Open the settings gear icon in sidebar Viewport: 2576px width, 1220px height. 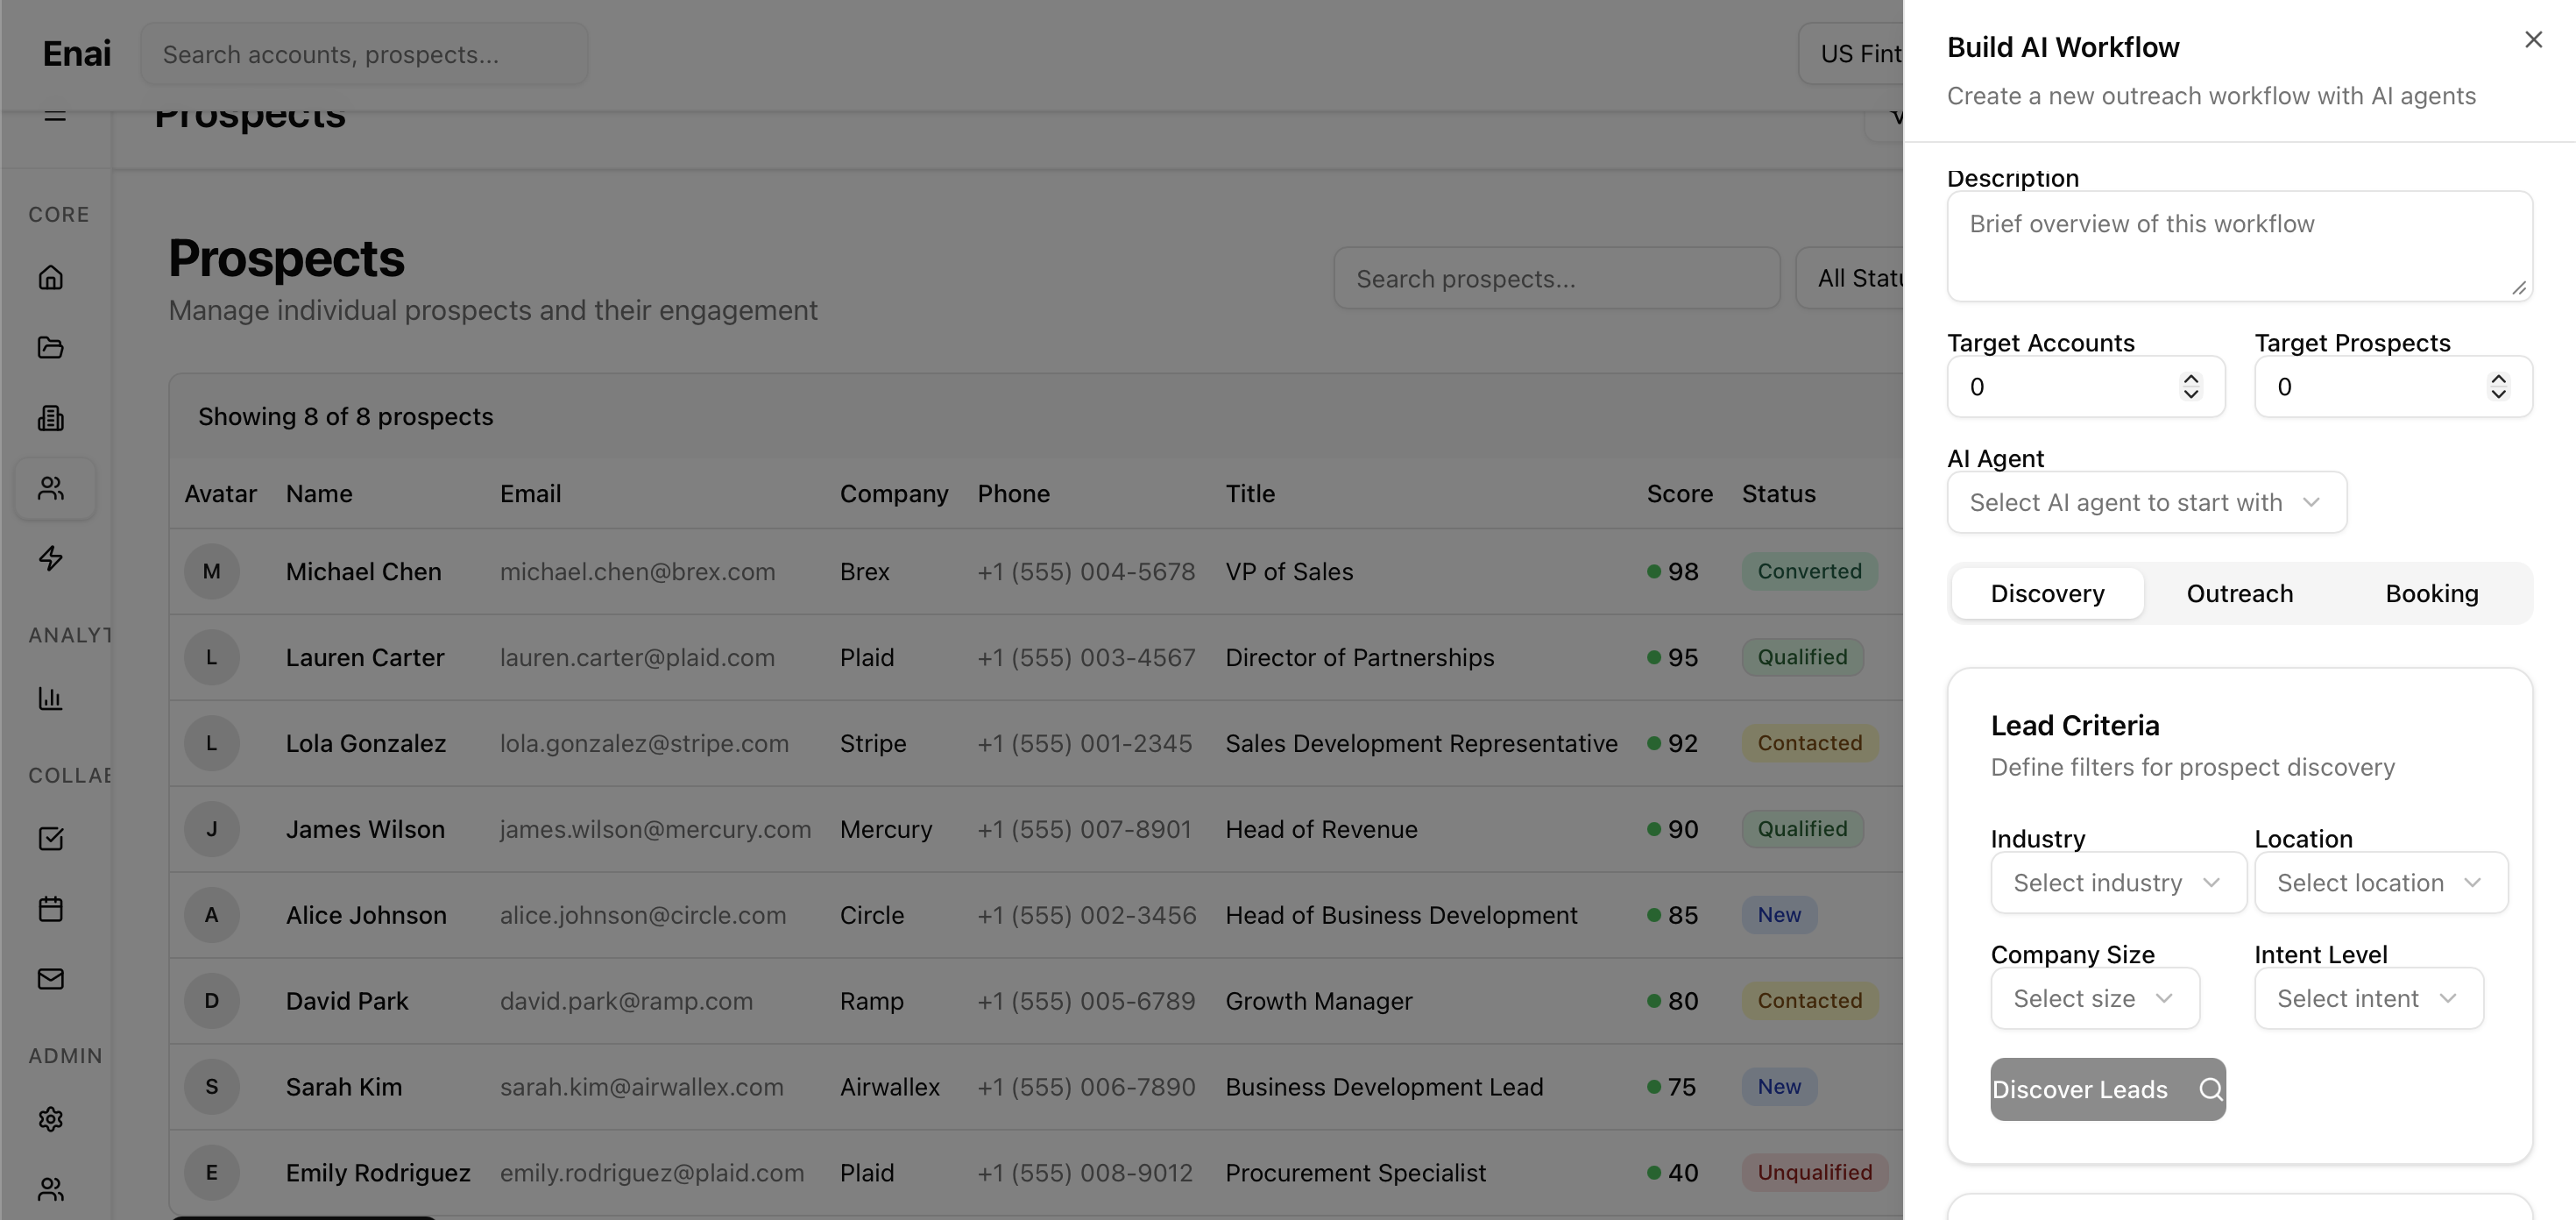pyautogui.click(x=51, y=1119)
